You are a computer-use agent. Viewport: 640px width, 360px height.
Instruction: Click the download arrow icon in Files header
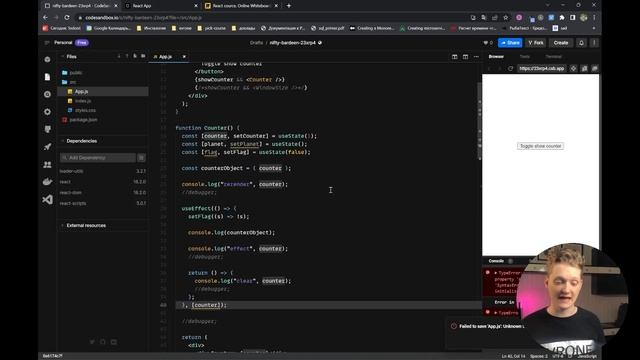119,56
